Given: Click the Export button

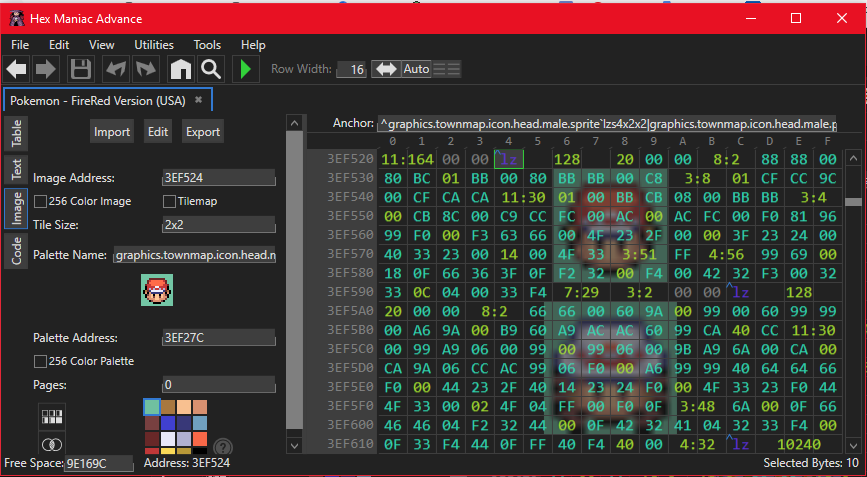Looking at the screenshot, I should tap(203, 132).
